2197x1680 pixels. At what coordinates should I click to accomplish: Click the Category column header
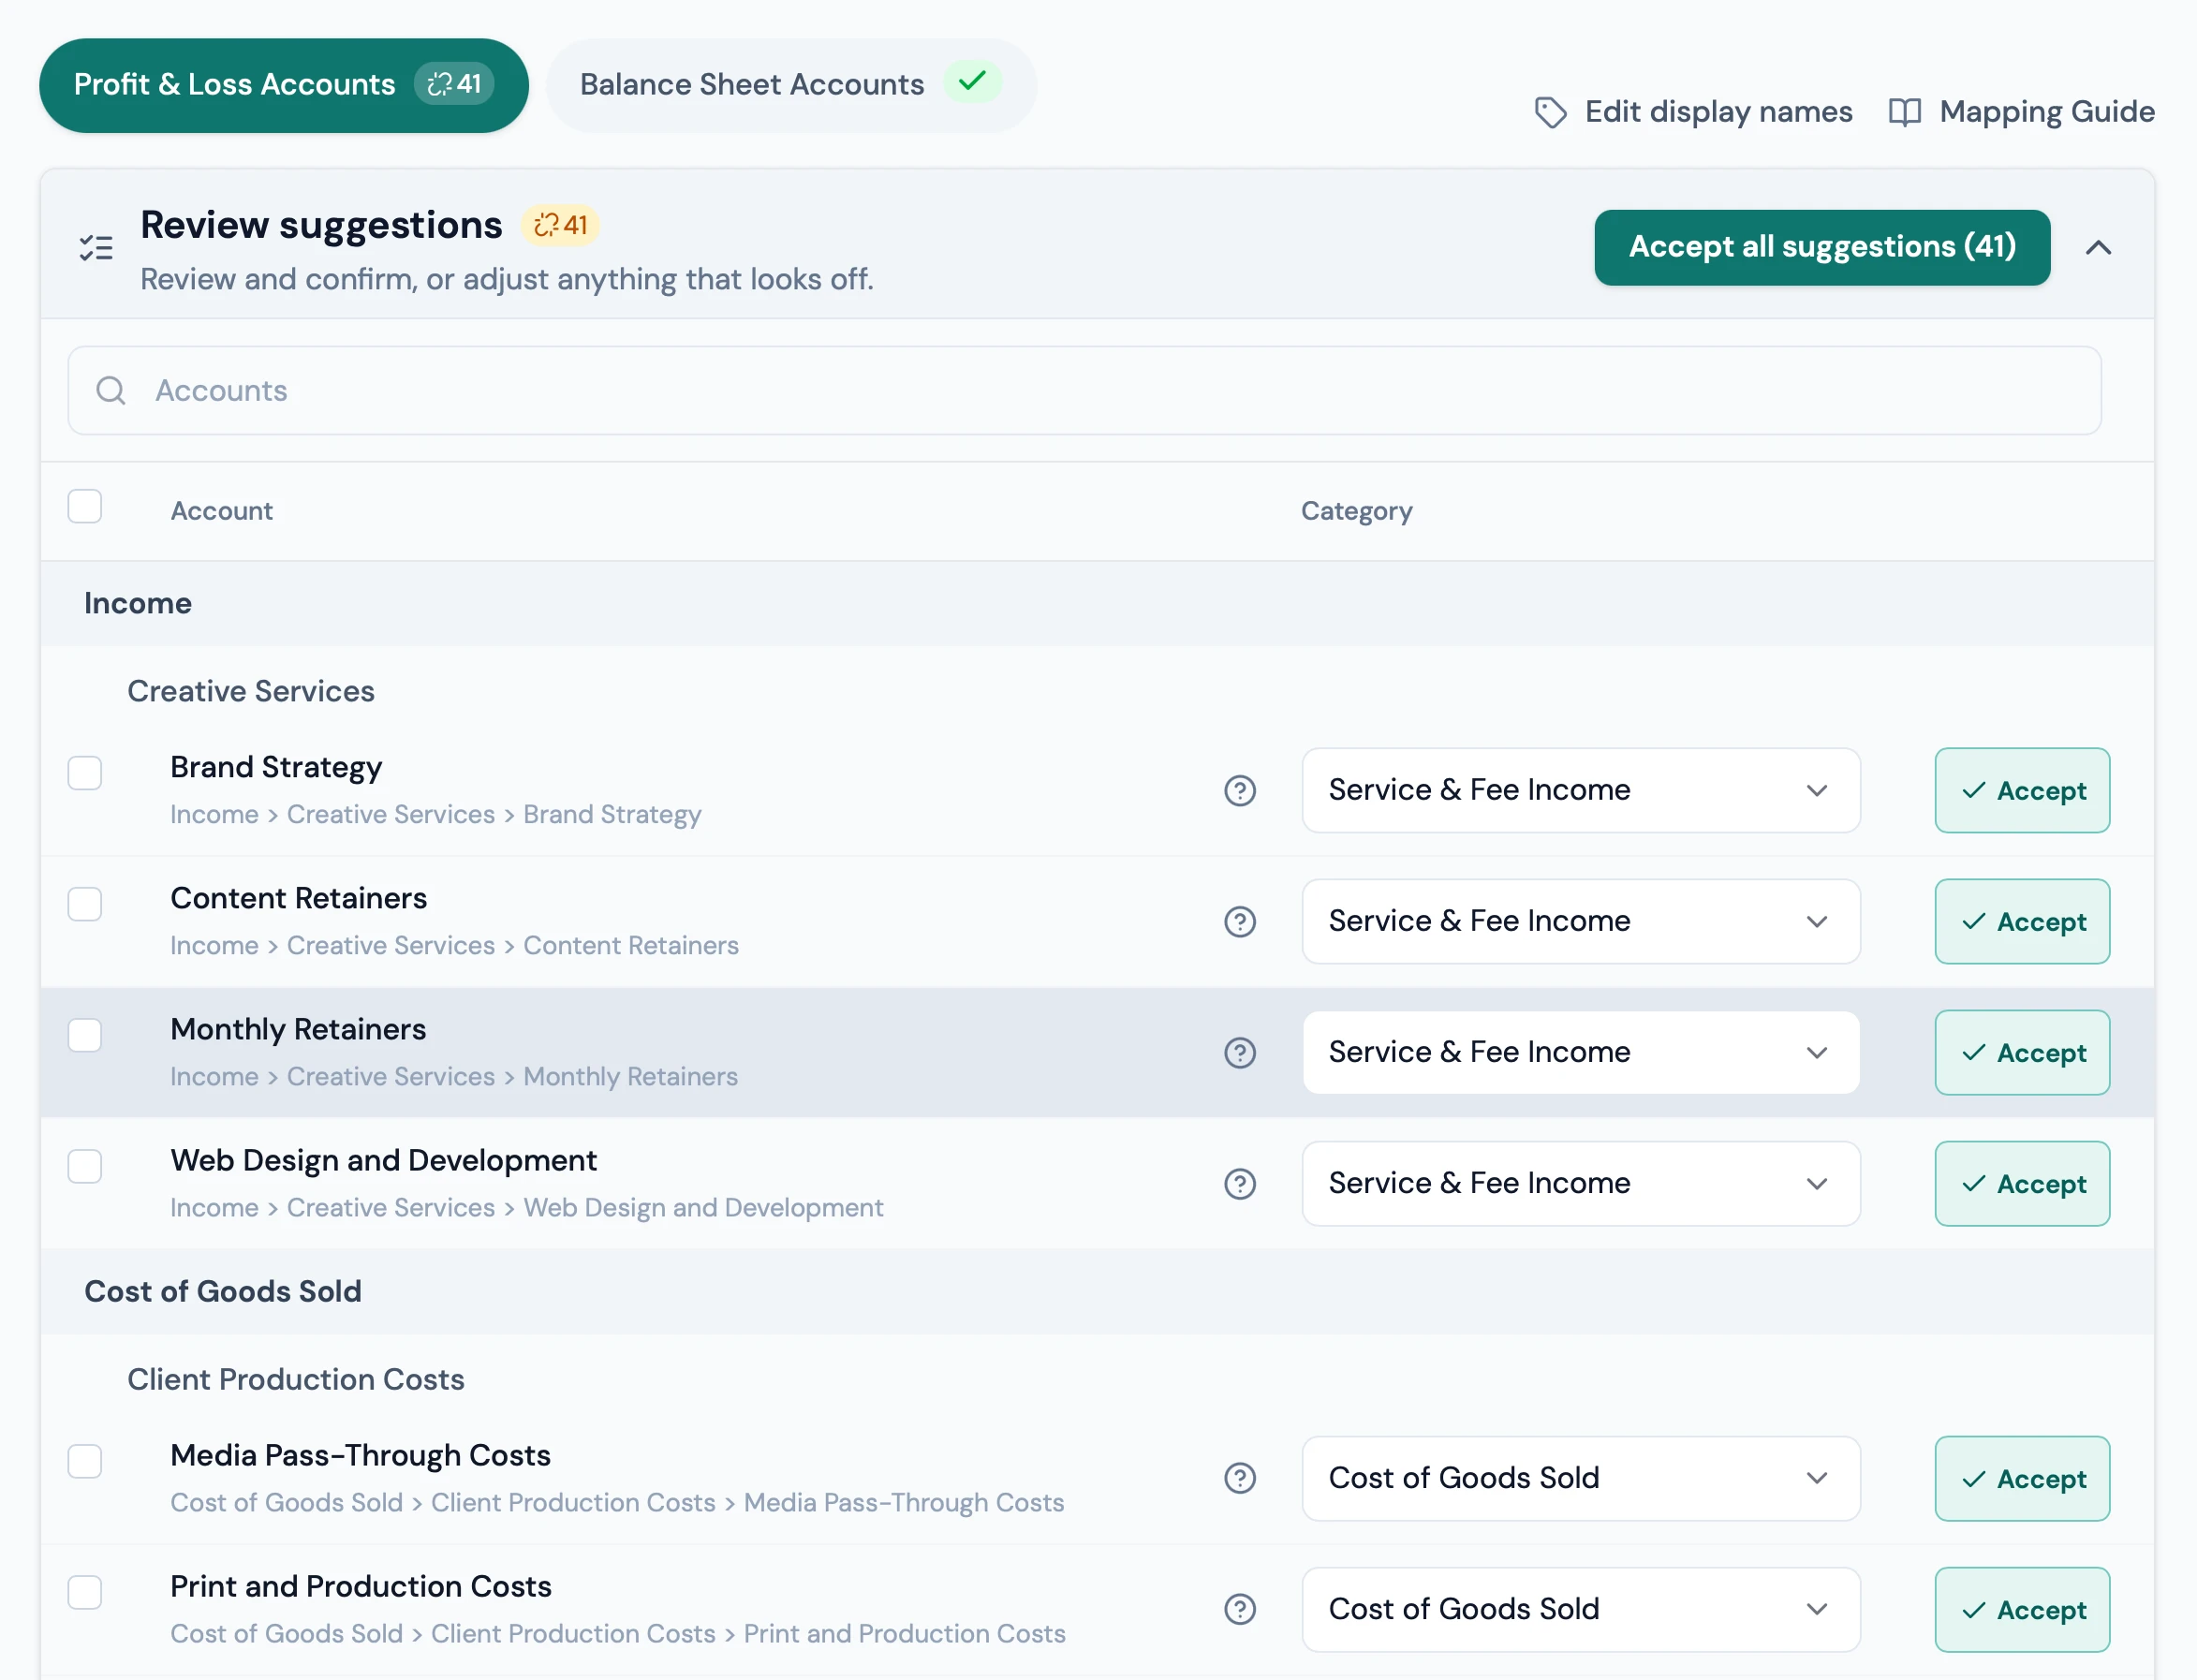click(1356, 511)
